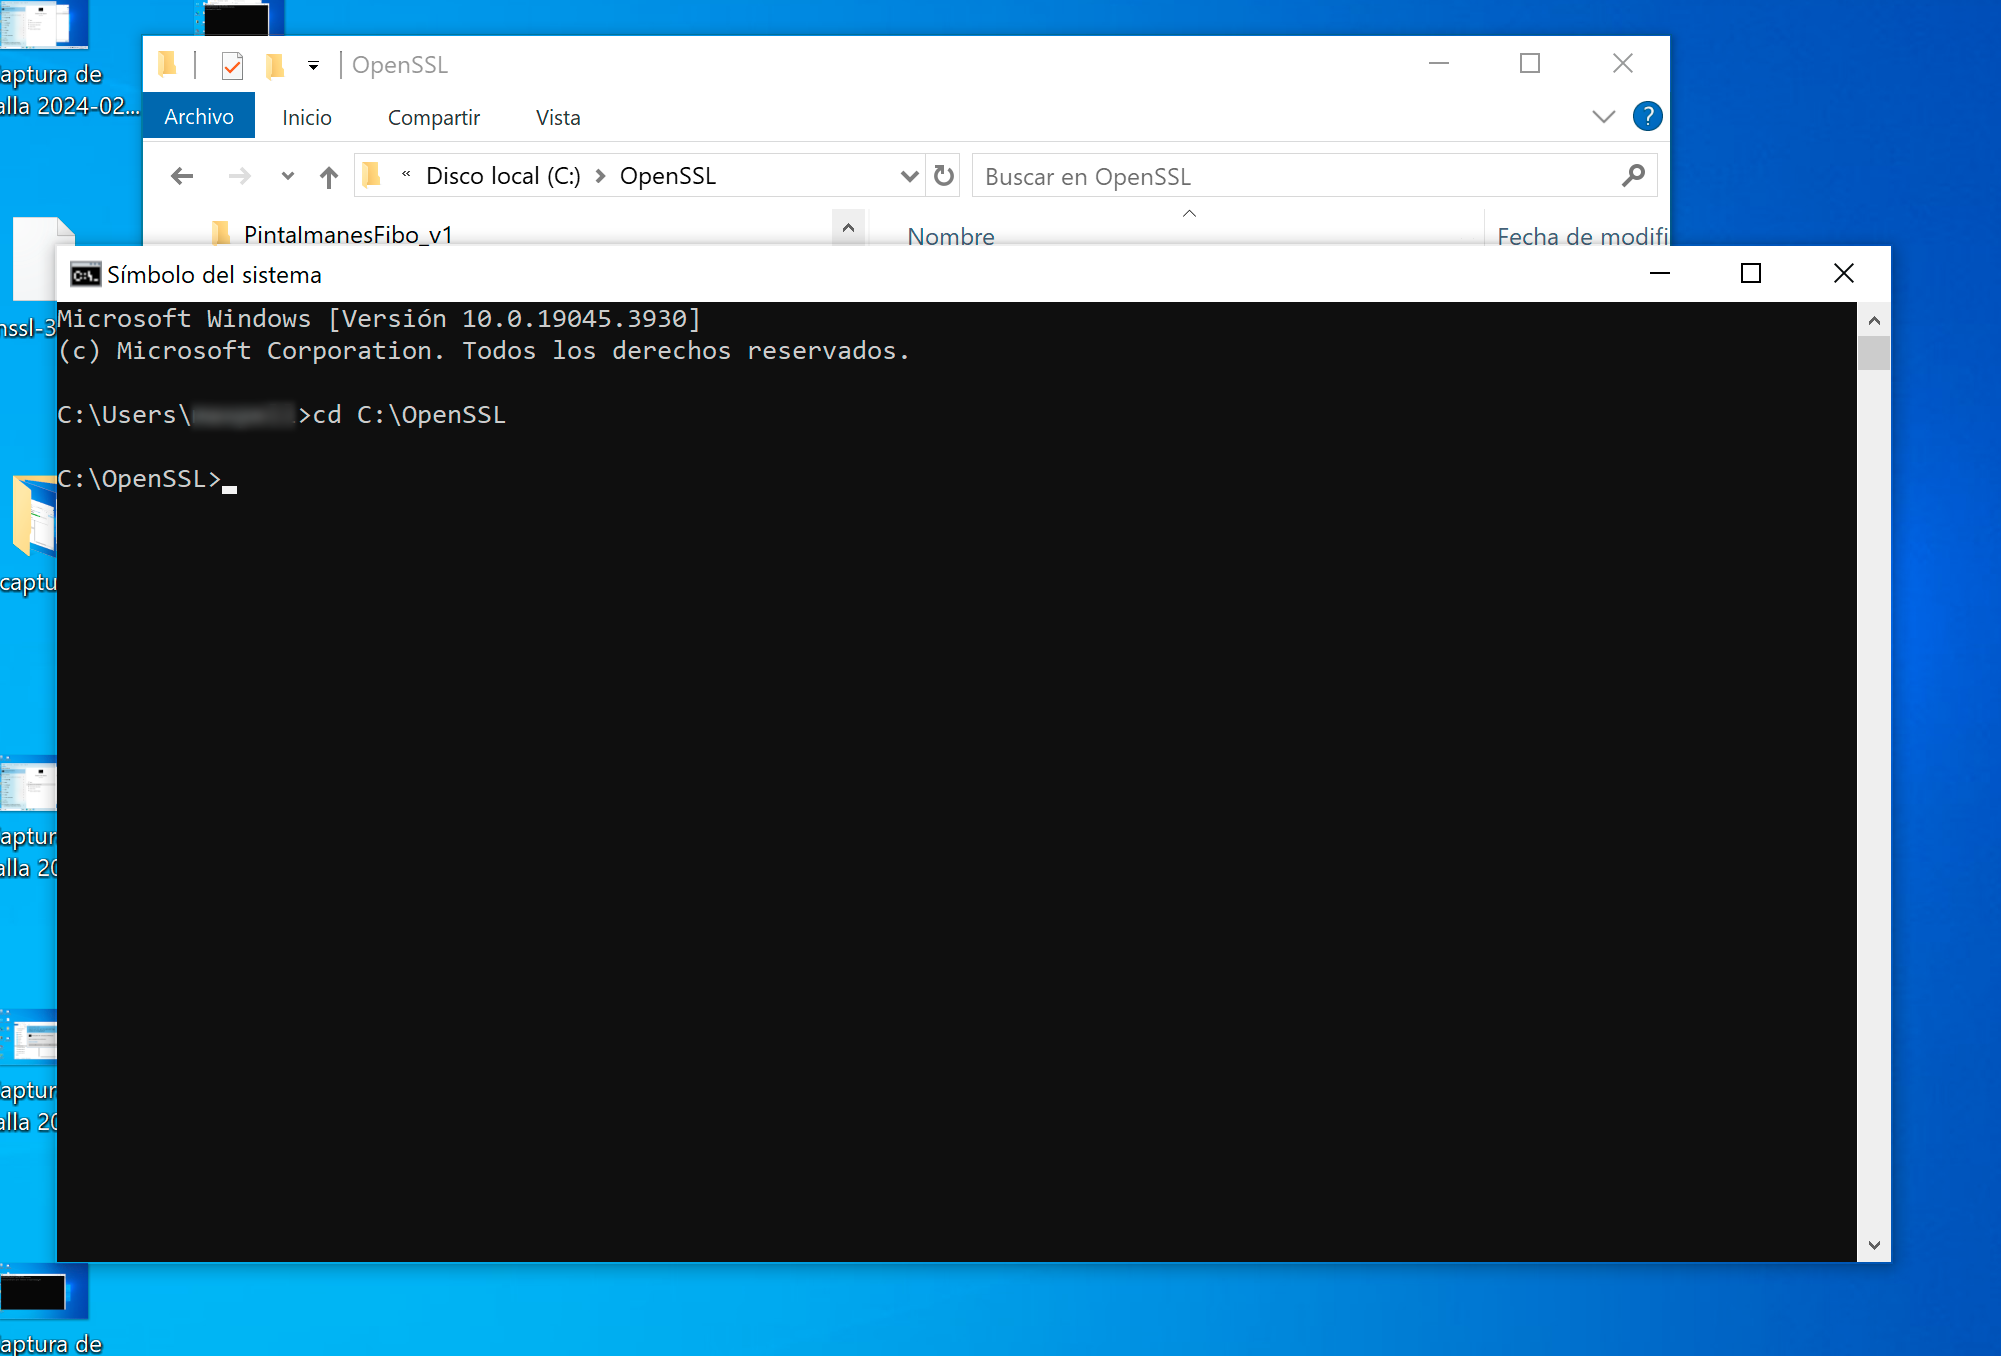This screenshot has height=1356, width=2001.
Task: Open the File Explorer help icon
Action: pos(1646,116)
